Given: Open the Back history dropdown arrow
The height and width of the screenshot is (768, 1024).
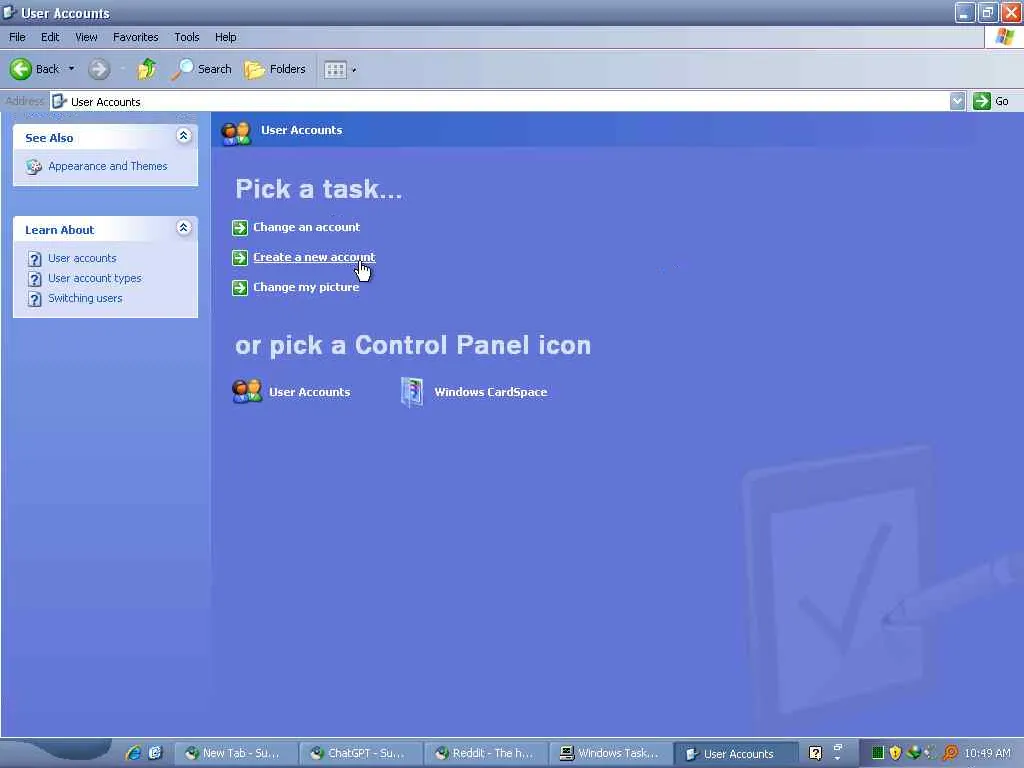Looking at the screenshot, I should click(71, 69).
